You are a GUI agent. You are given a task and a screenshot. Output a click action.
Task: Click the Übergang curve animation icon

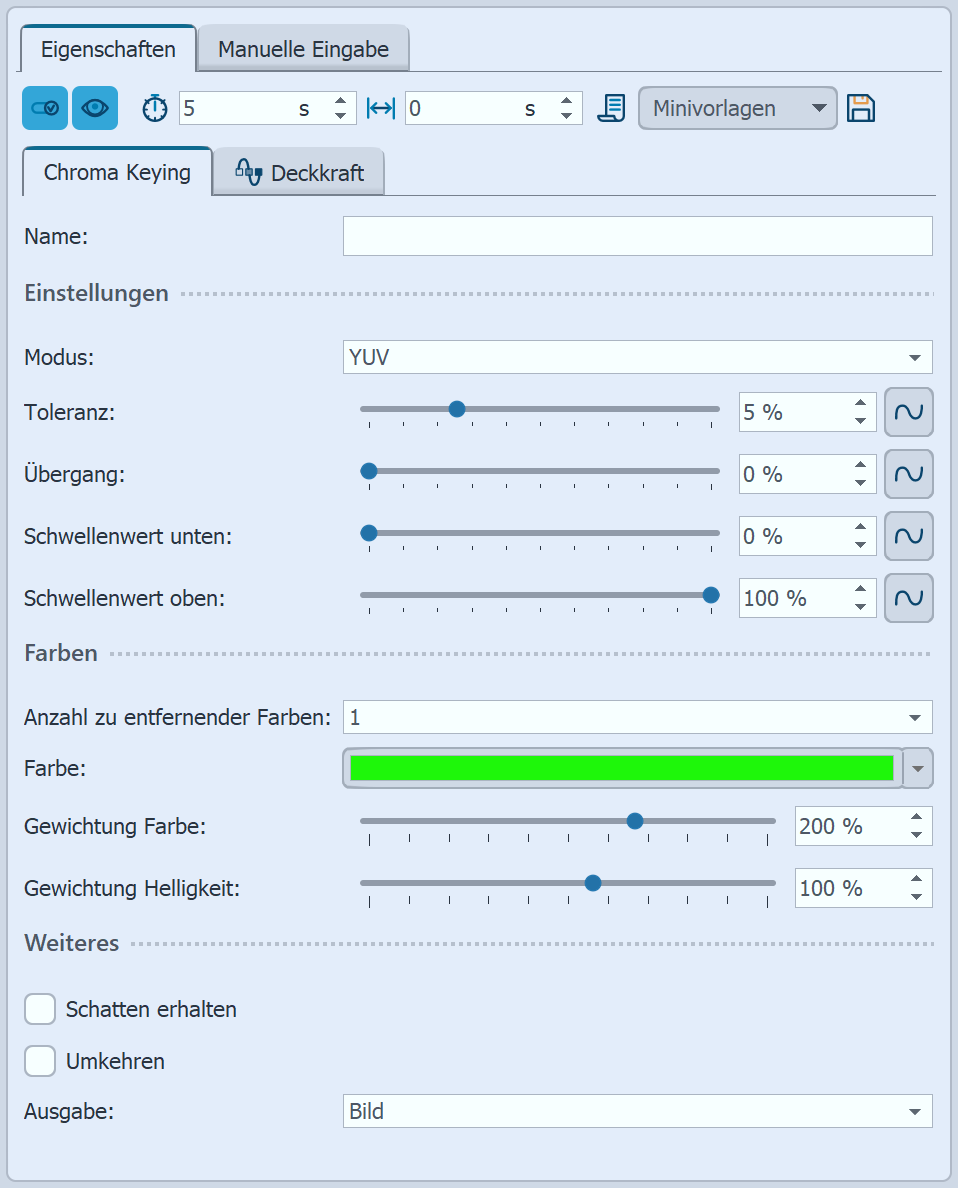click(x=908, y=474)
